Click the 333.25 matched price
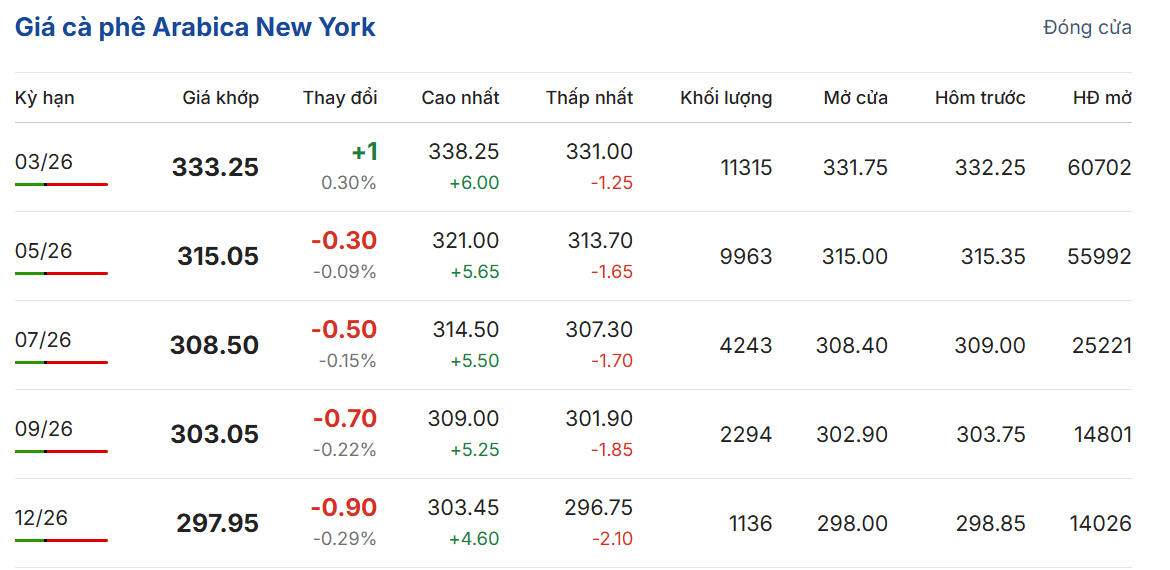The width and height of the screenshot is (1170, 570). [215, 168]
